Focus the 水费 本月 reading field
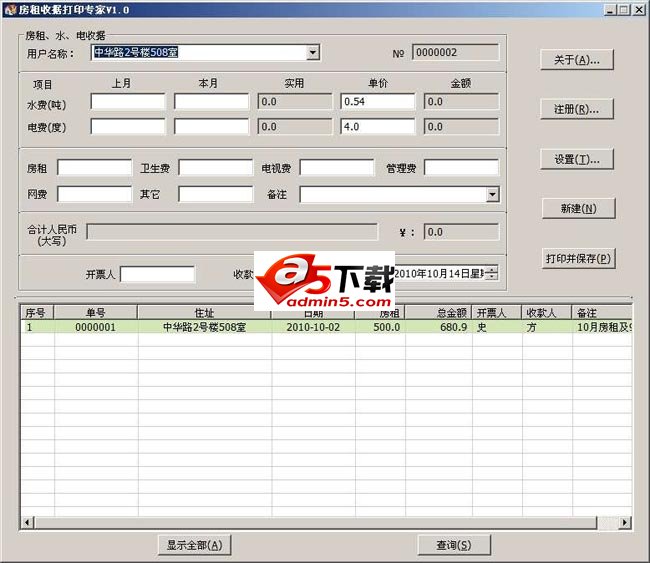Image resolution: width=650 pixels, height=563 pixels. tap(211, 102)
